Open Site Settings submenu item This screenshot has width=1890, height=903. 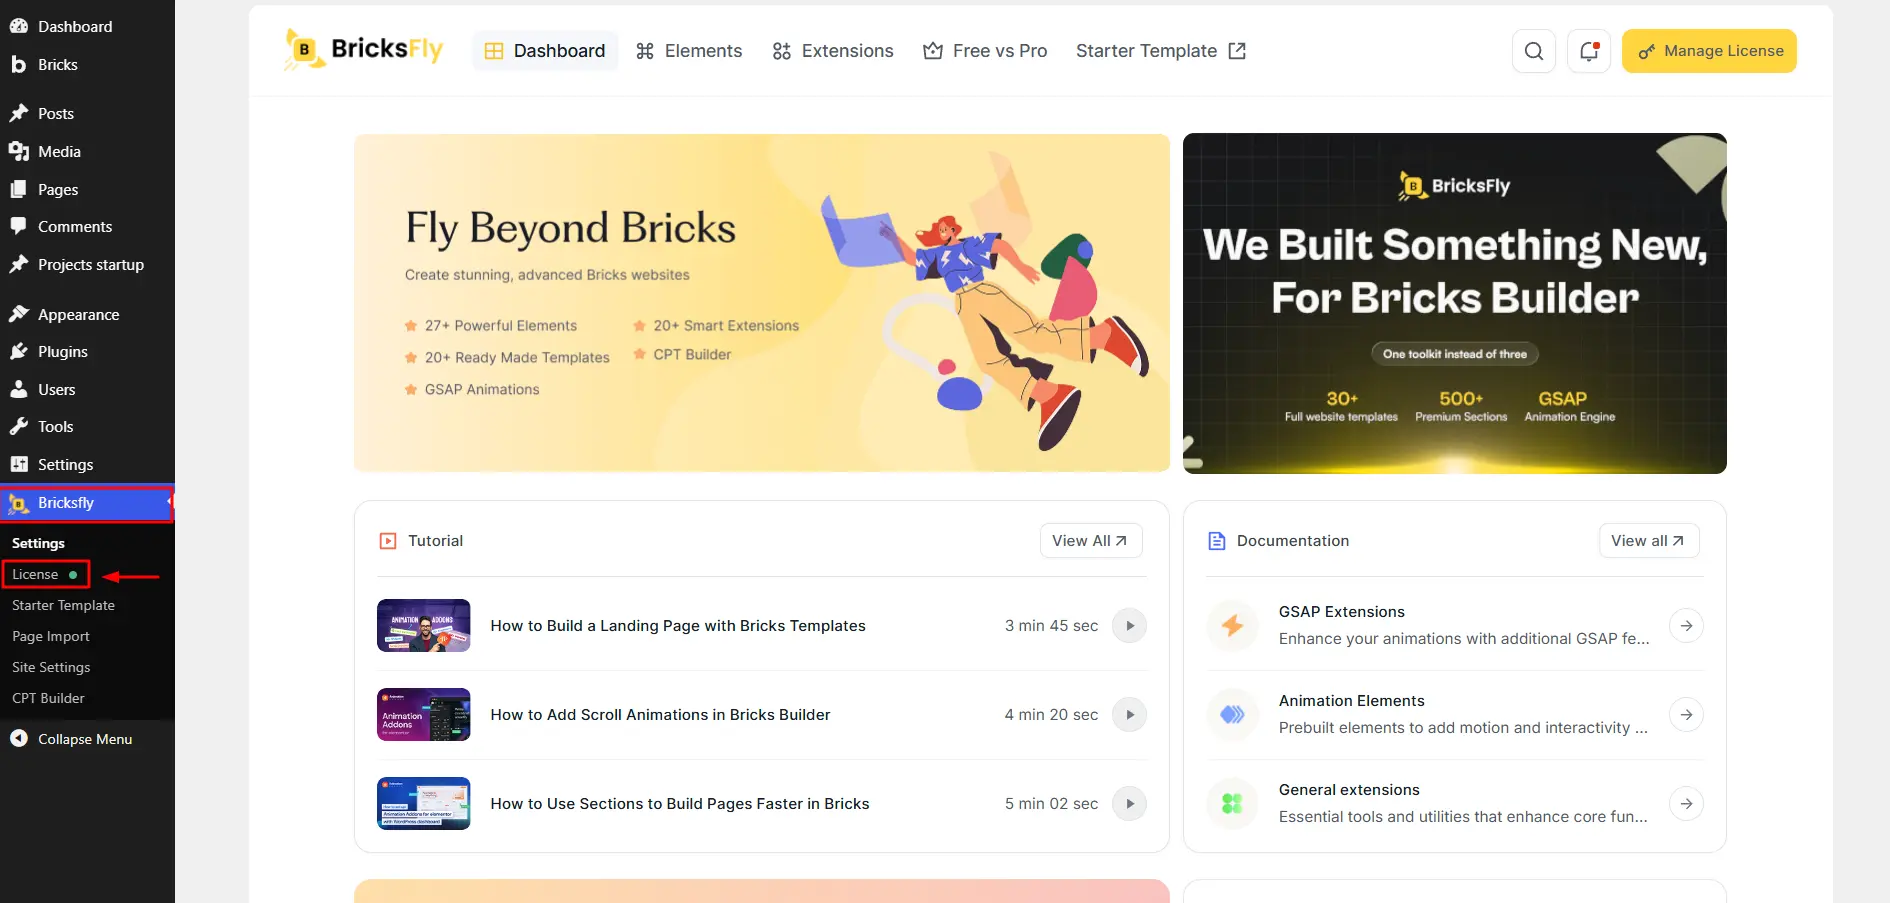tap(51, 667)
